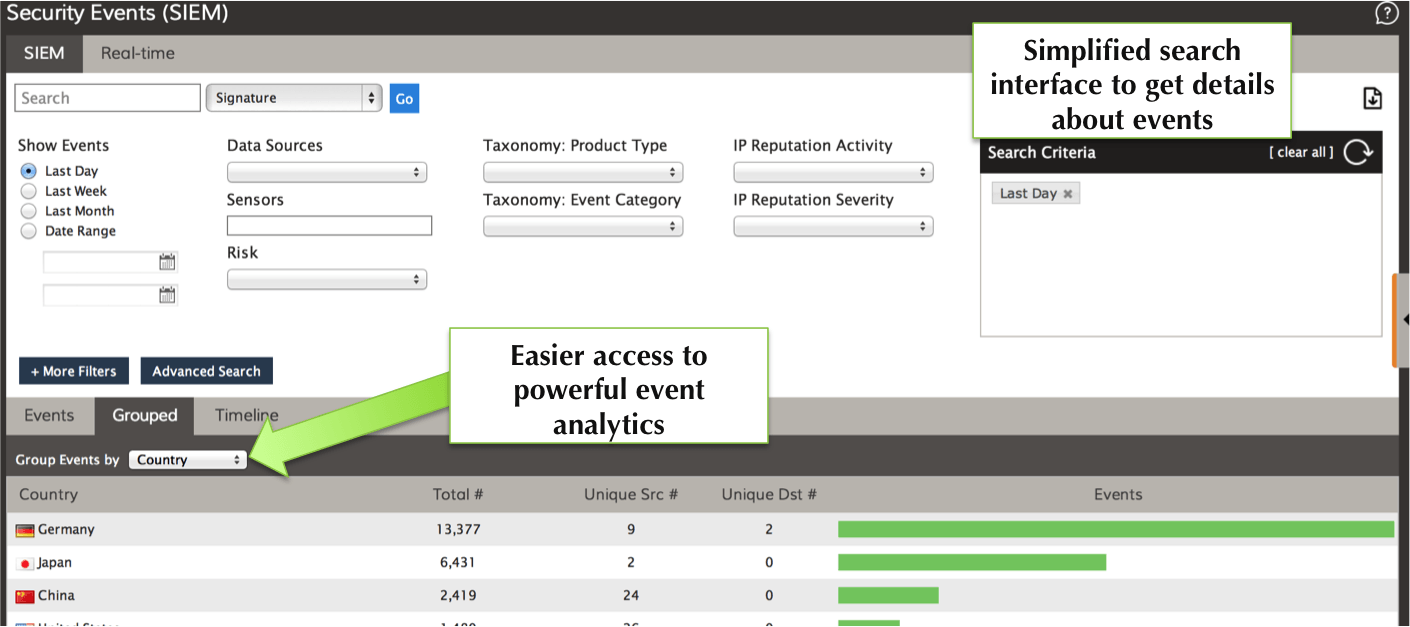Click inside the Sensors input field
This screenshot has width=1410, height=627.
click(329, 225)
